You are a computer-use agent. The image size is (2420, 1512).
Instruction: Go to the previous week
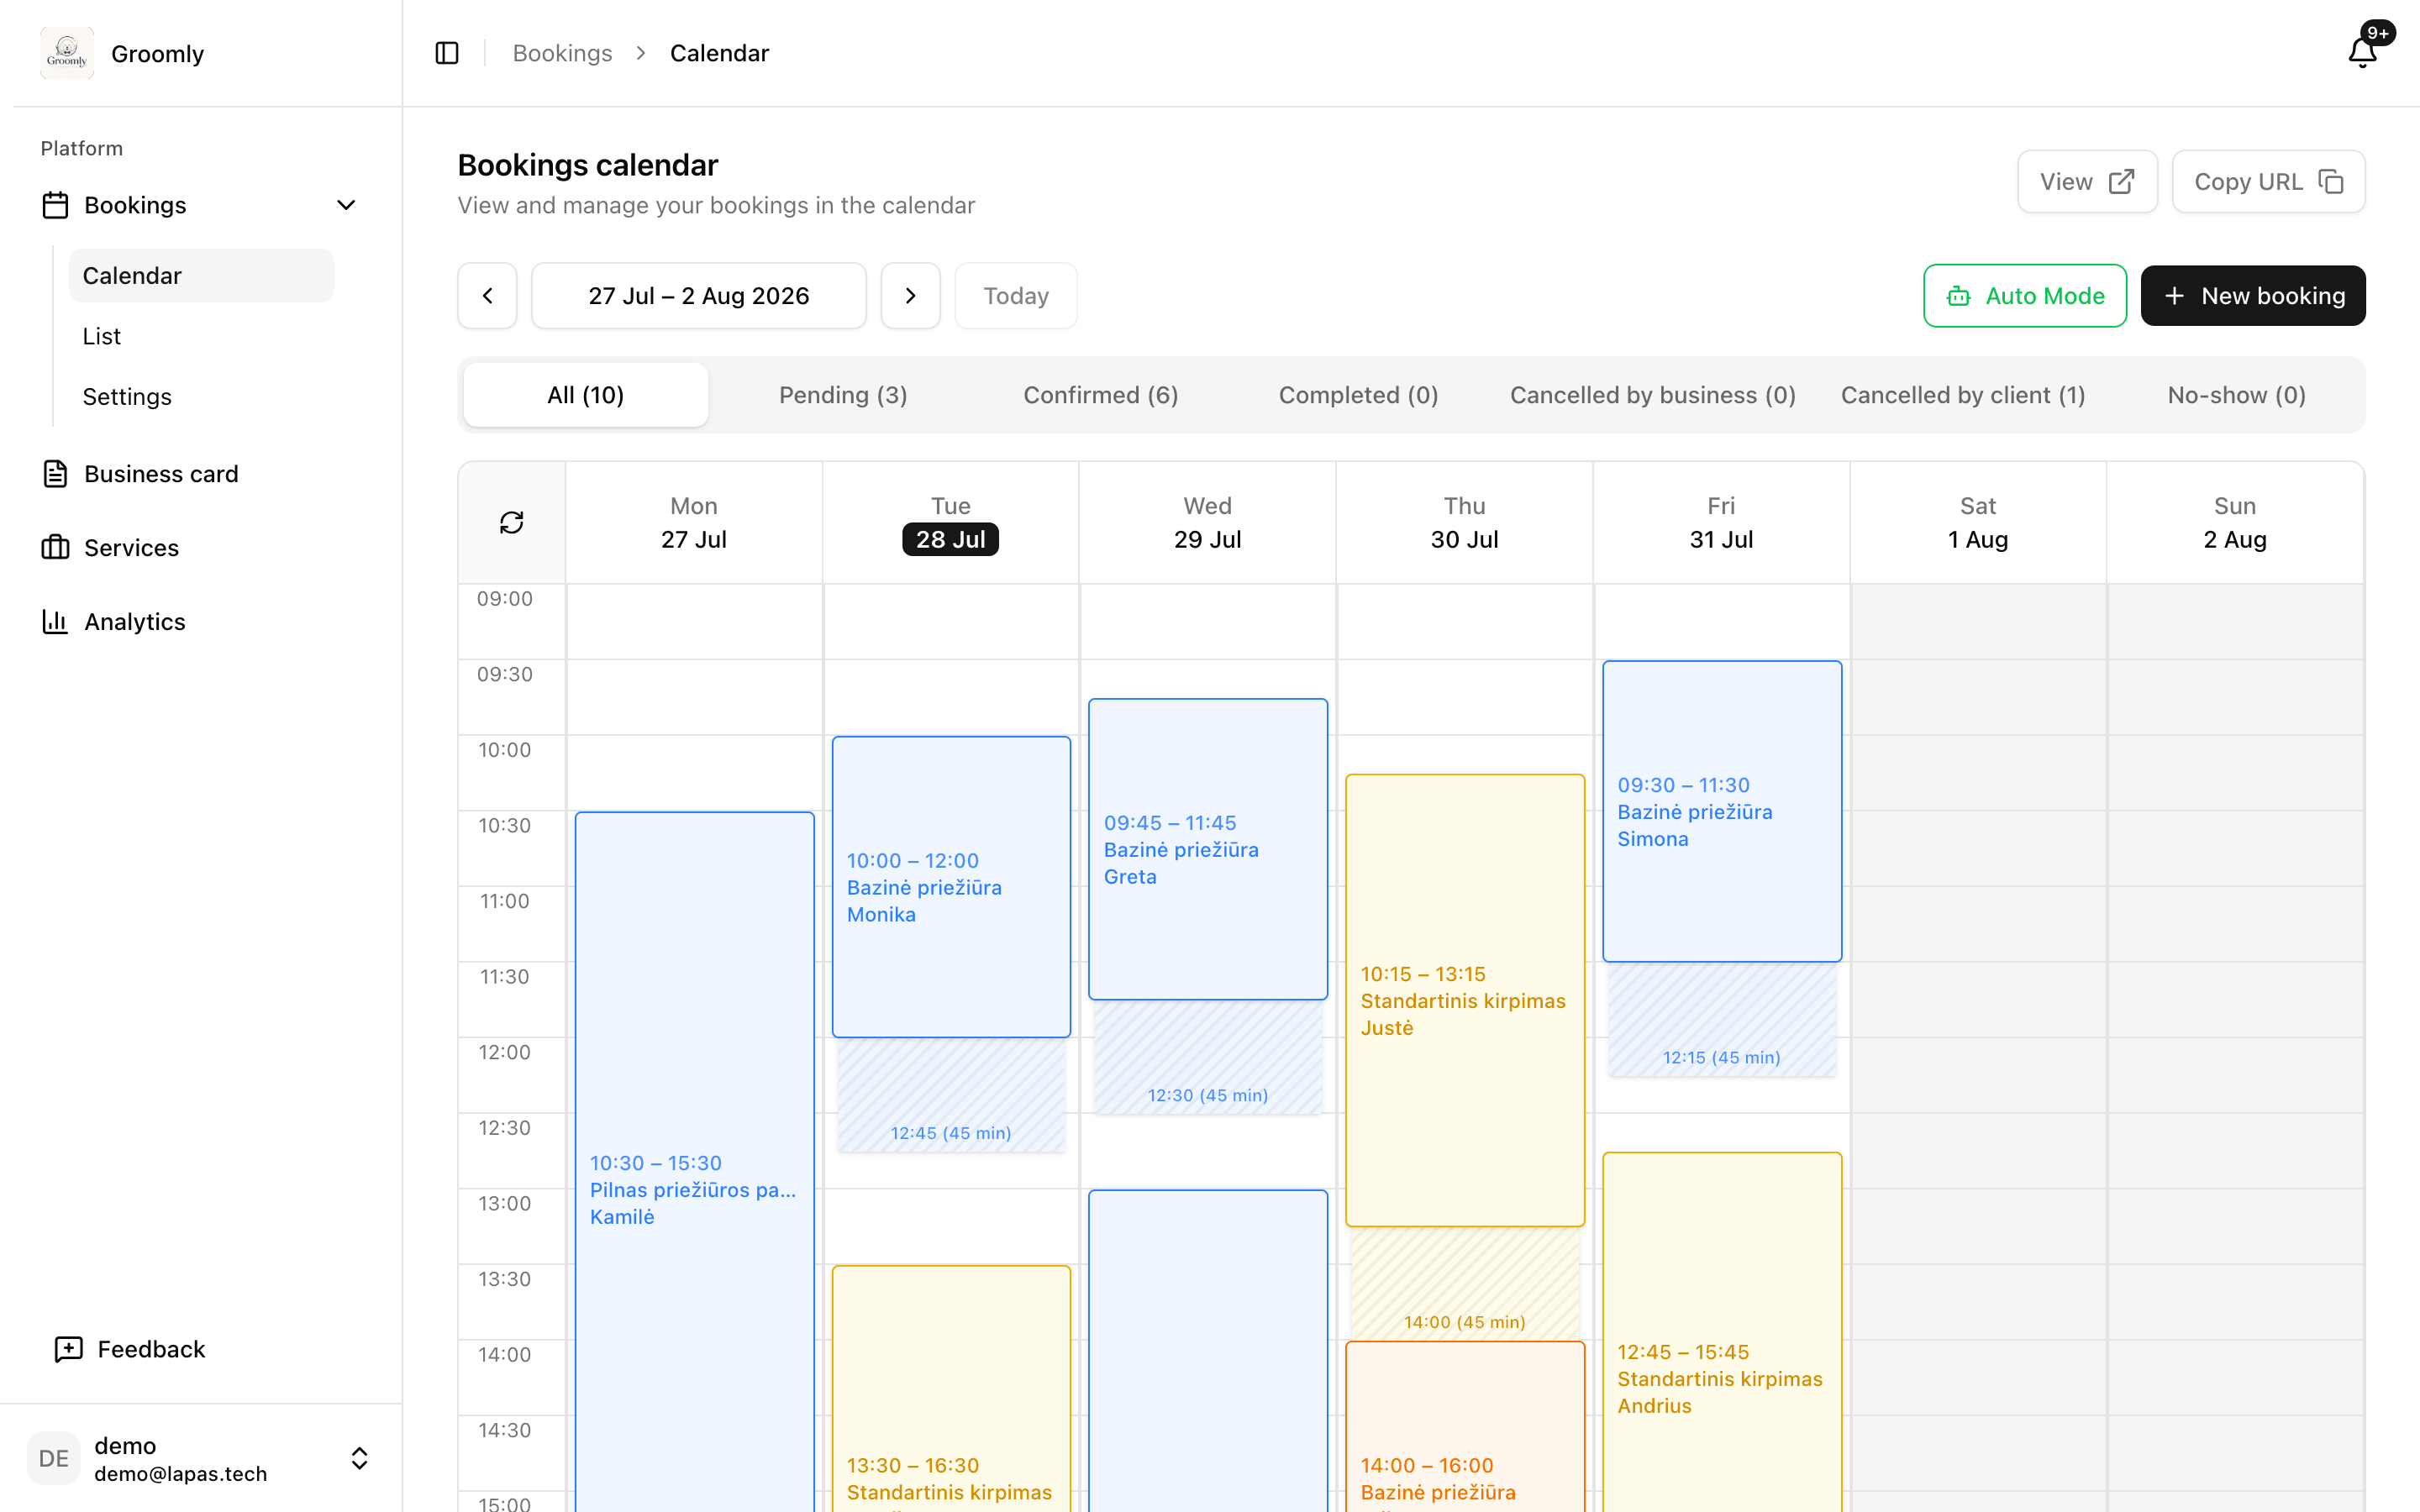pos(487,296)
